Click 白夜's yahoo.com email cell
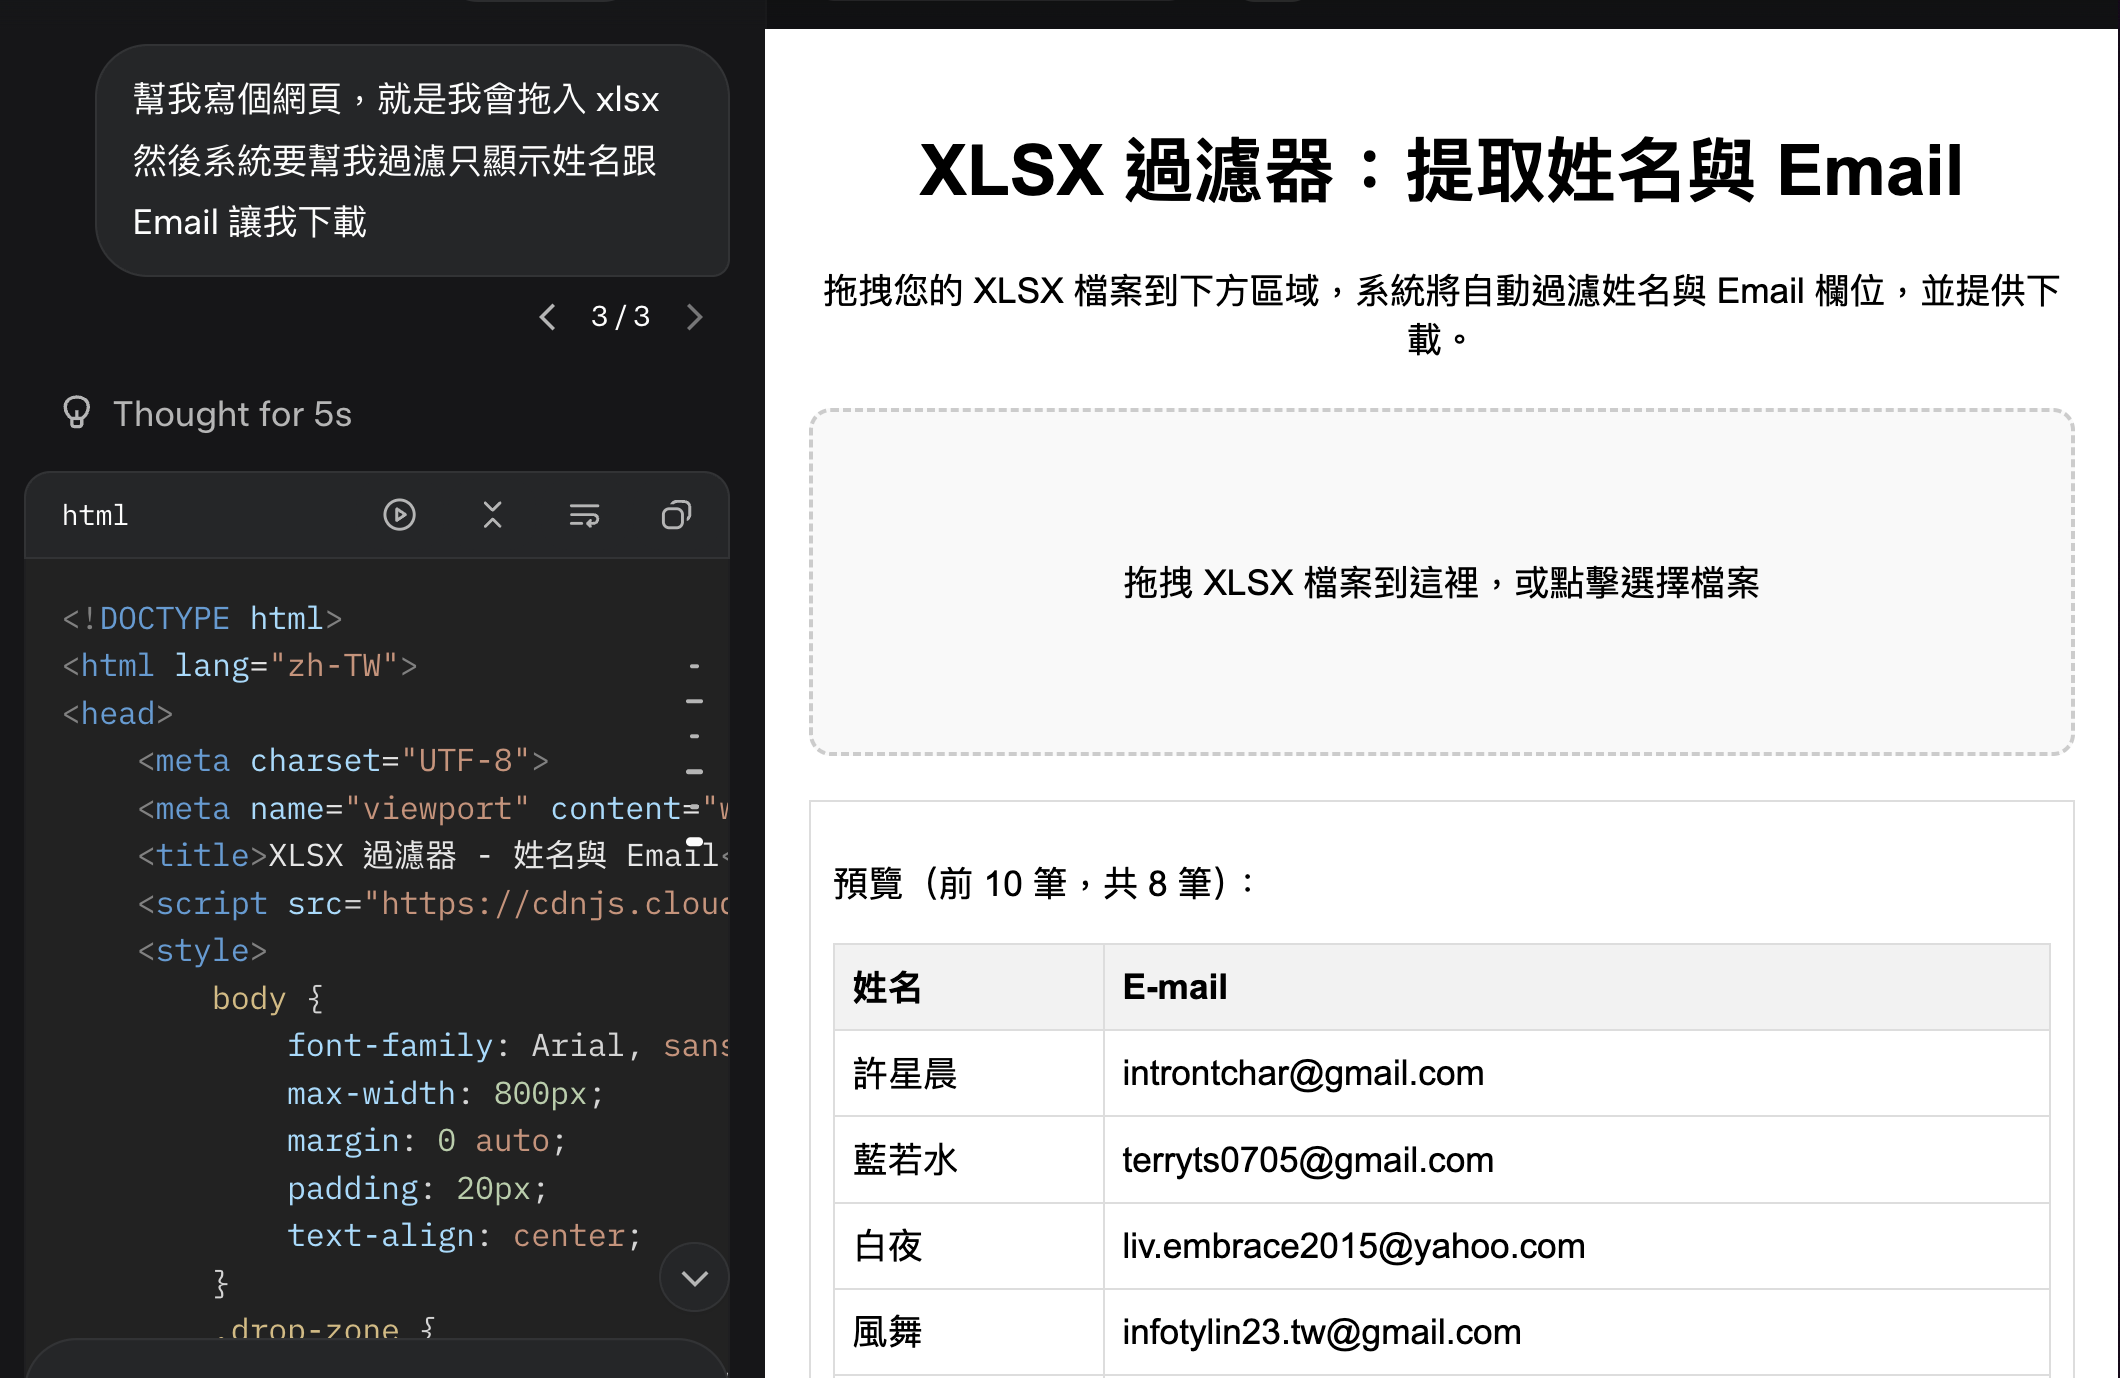The height and width of the screenshot is (1378, 2120). pos(1352,1246)
